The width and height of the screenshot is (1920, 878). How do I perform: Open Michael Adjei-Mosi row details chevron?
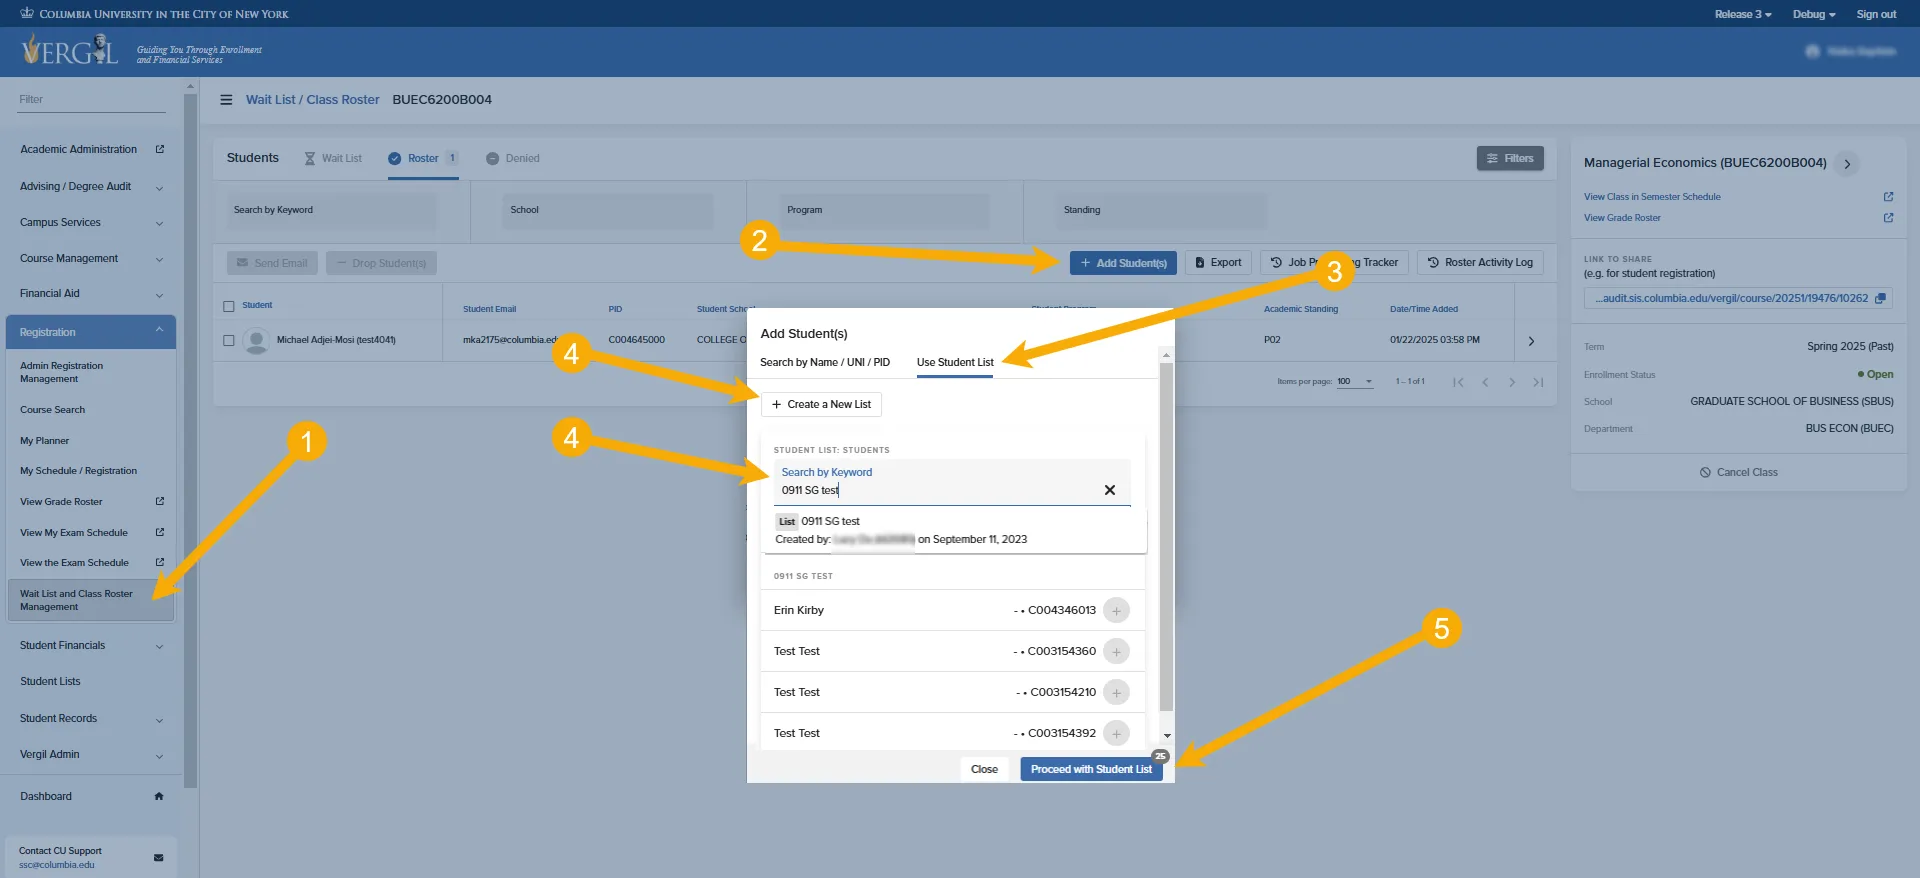point(1531,341)
